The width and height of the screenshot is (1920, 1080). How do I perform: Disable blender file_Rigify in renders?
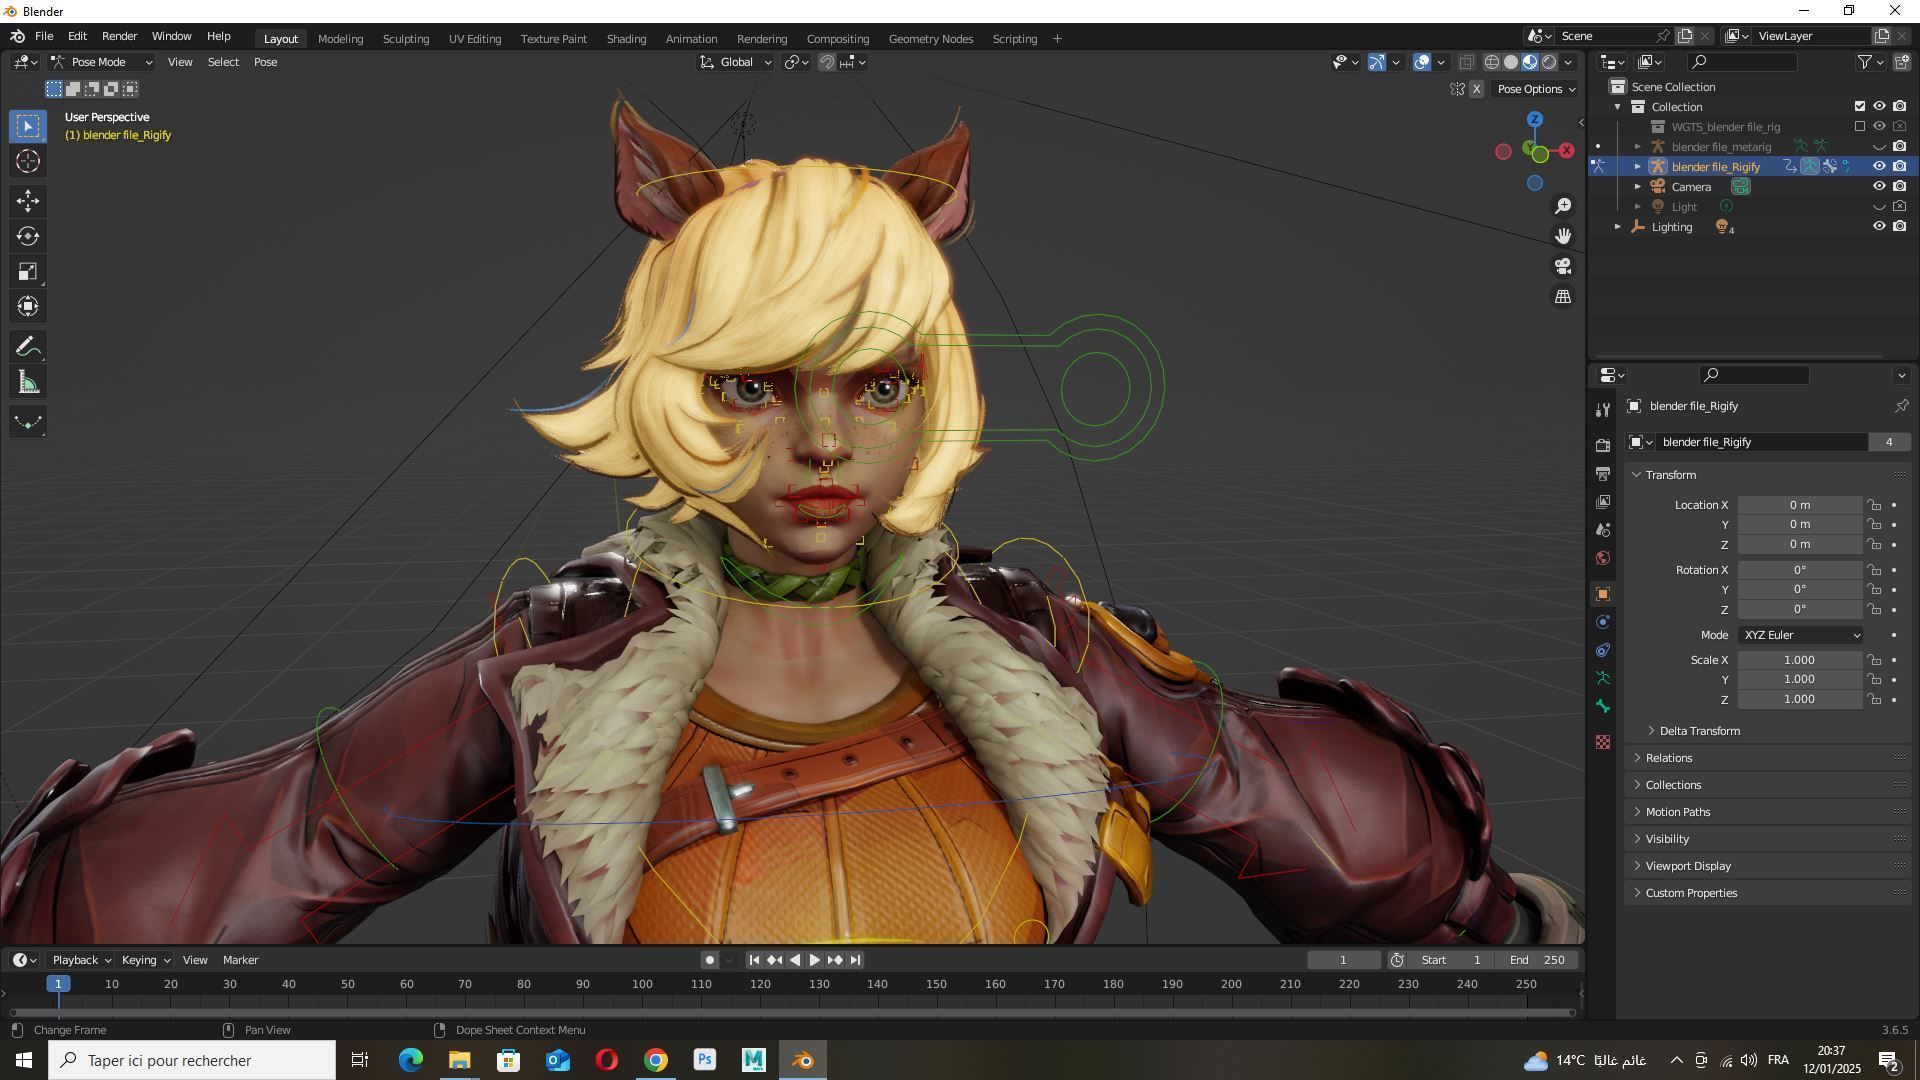[x=1899, y=166]
